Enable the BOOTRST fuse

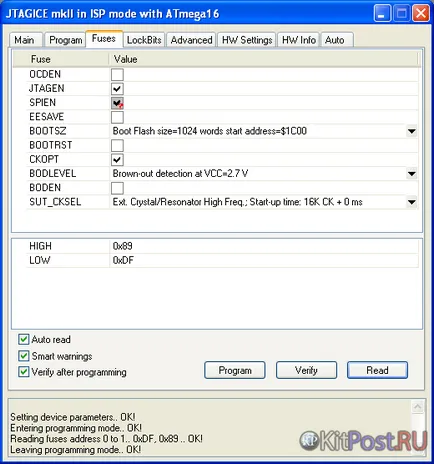coord(117,145)
